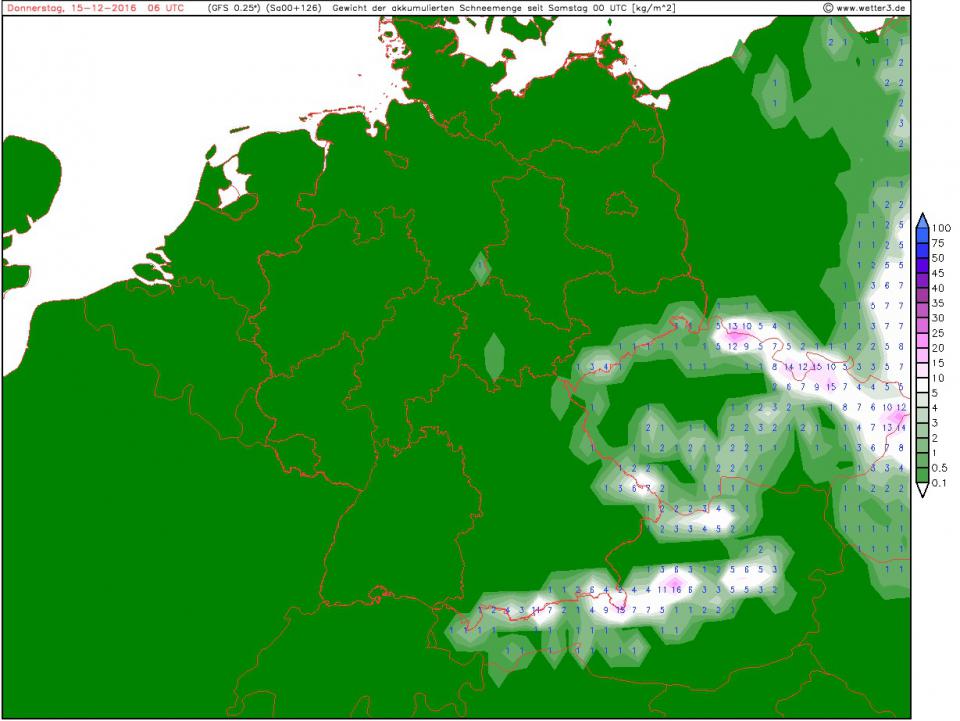Screen dimensions: 960x721
Task: Click the top arrow of the color scale
Action: click(921, 219)
